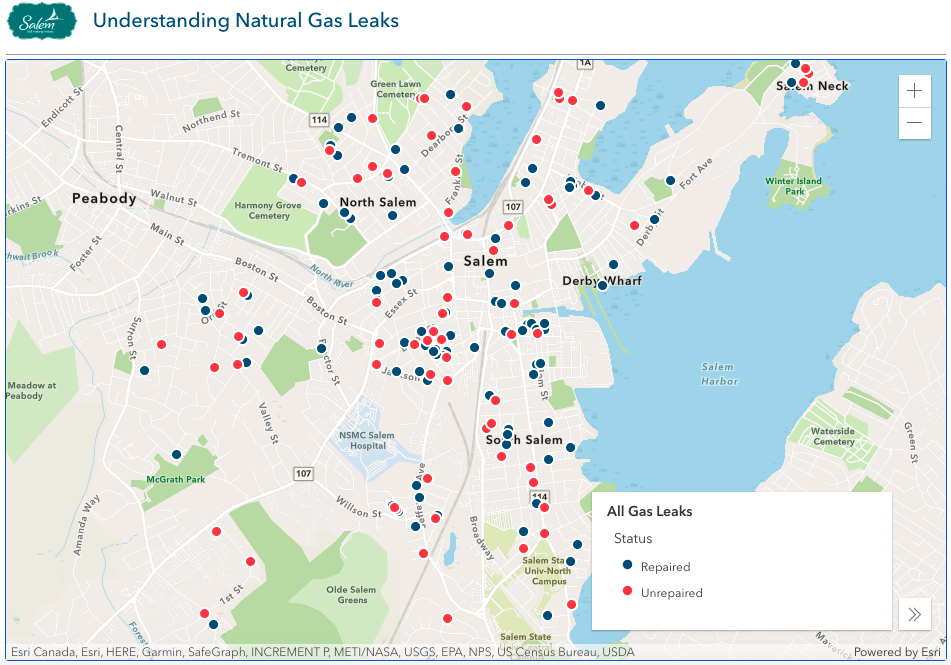Collapse legend with double chevron arrow

pyautogui.click(x=915, y=614)
